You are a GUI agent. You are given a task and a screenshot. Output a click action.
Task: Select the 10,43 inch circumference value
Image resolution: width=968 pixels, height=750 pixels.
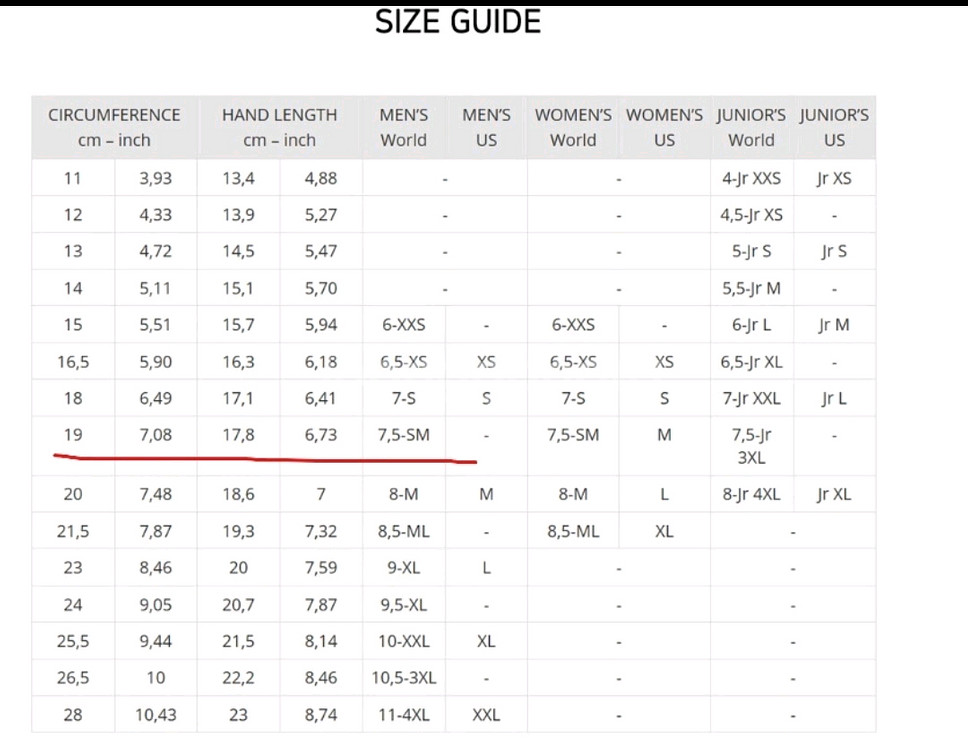(x=155, y=715)
